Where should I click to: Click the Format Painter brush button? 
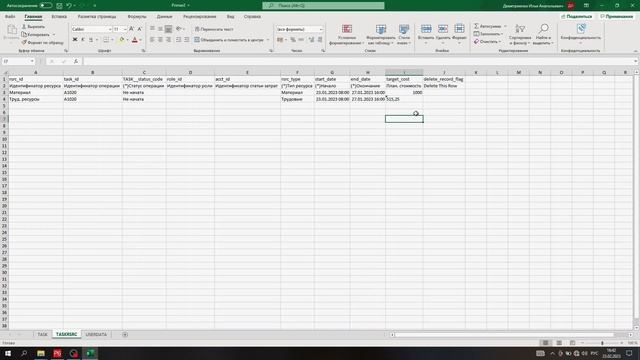click(x=42, y=42)
